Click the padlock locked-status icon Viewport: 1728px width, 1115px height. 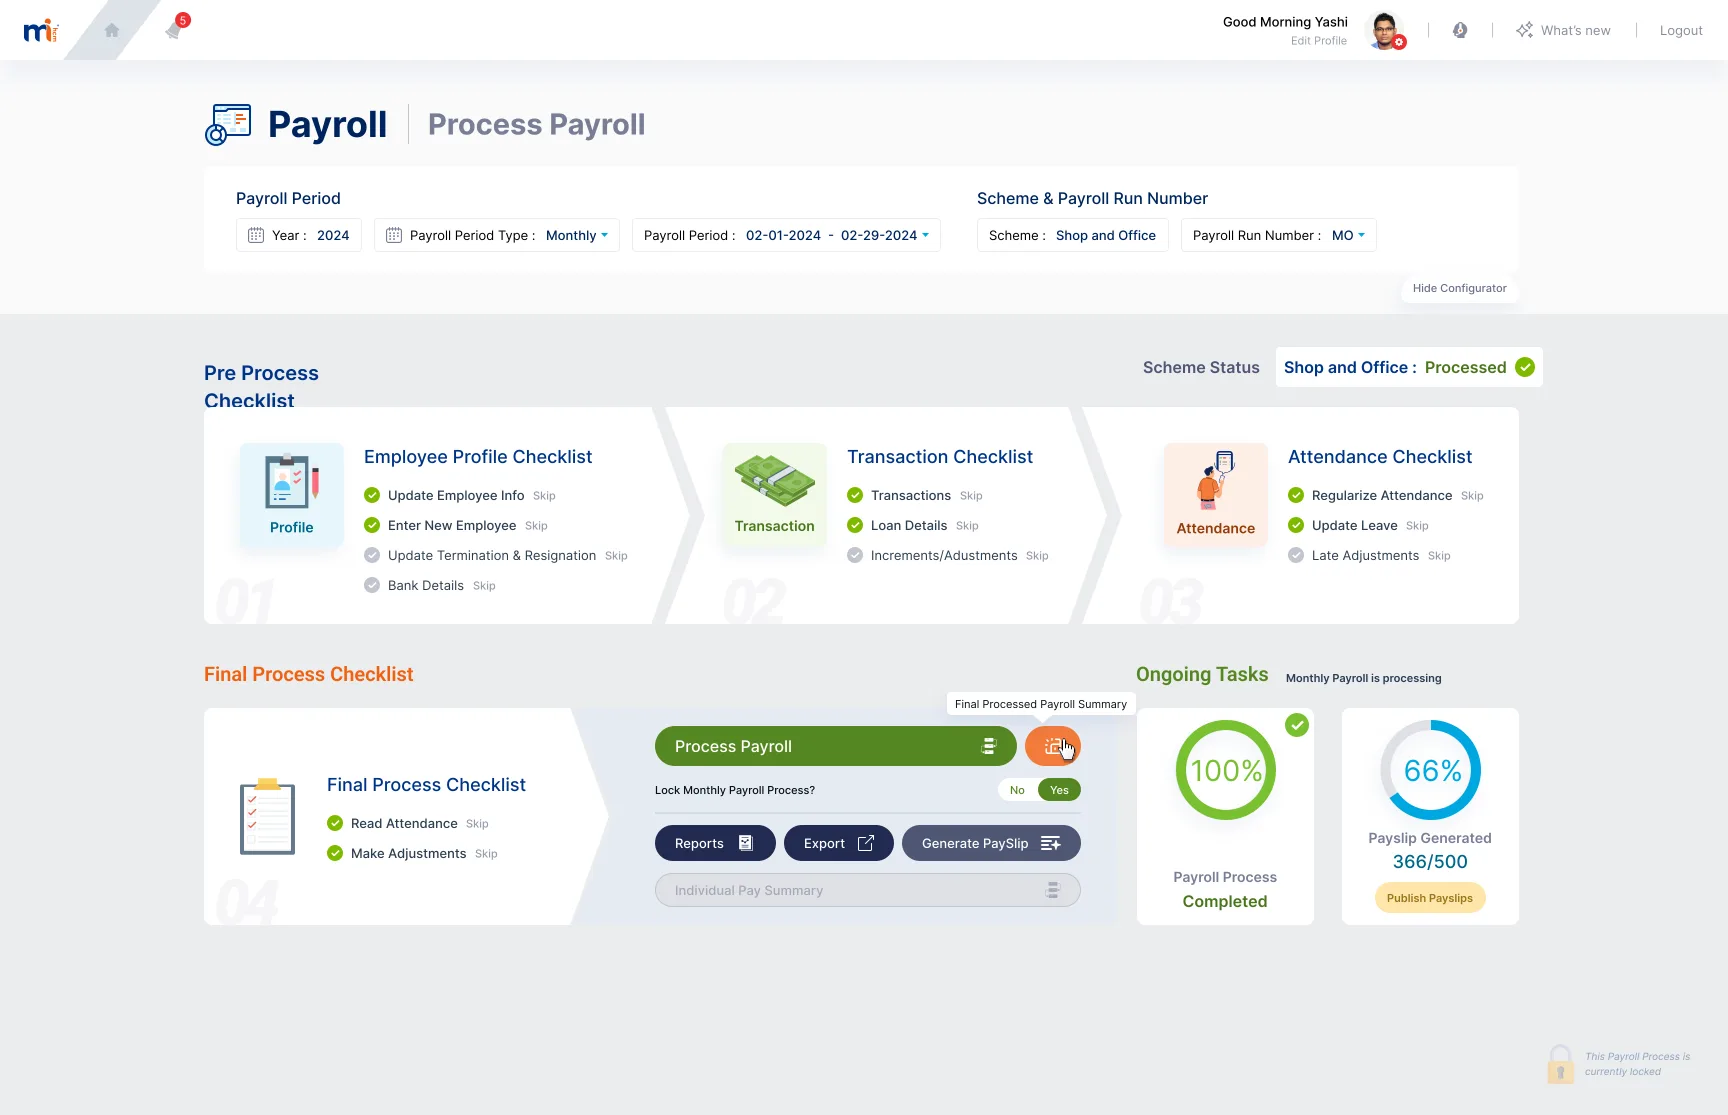(1560, 1064)
